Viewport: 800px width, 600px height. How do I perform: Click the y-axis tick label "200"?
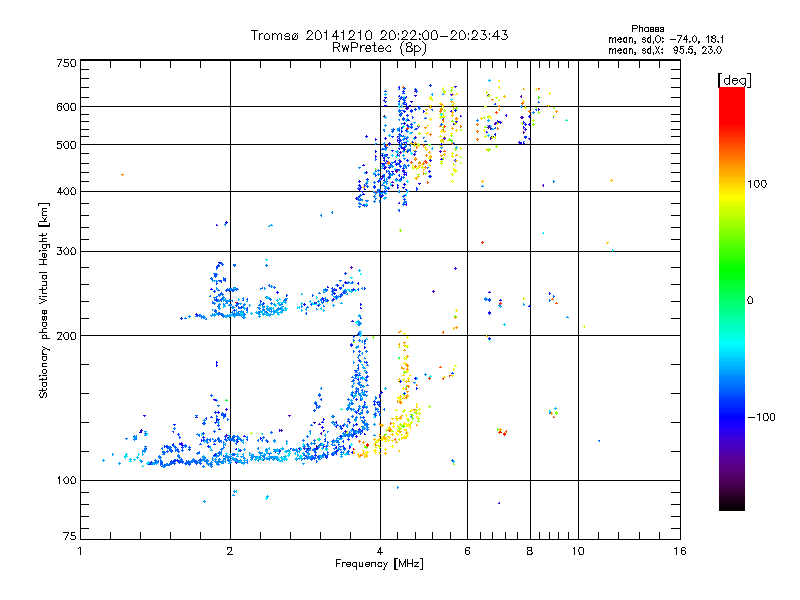(66, 336)
